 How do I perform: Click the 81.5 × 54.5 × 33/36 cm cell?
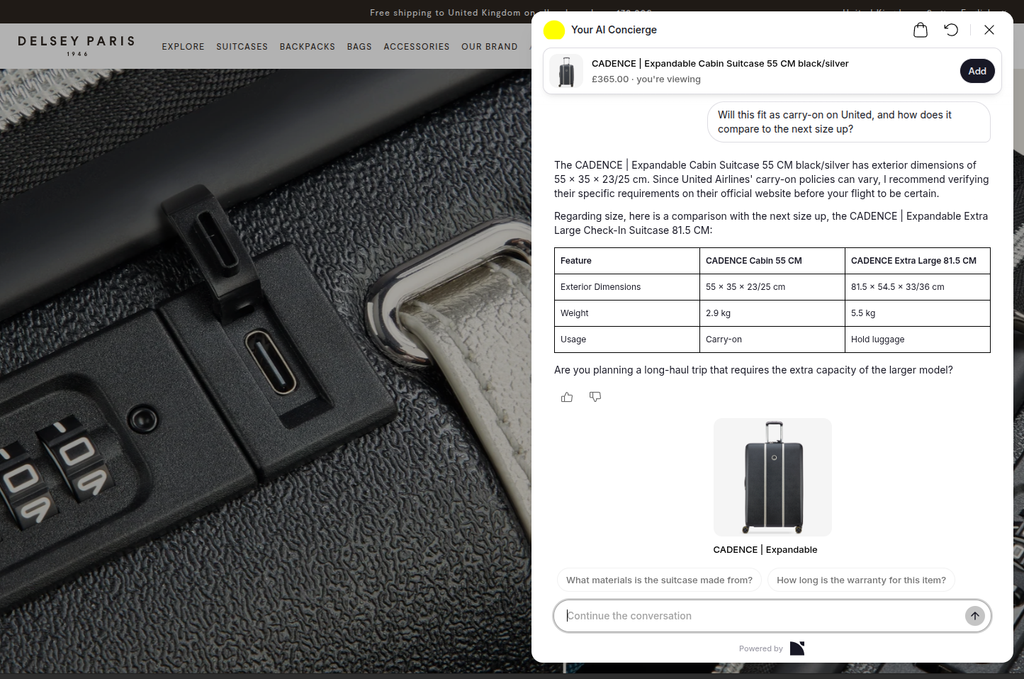click(x=918, y=287)
